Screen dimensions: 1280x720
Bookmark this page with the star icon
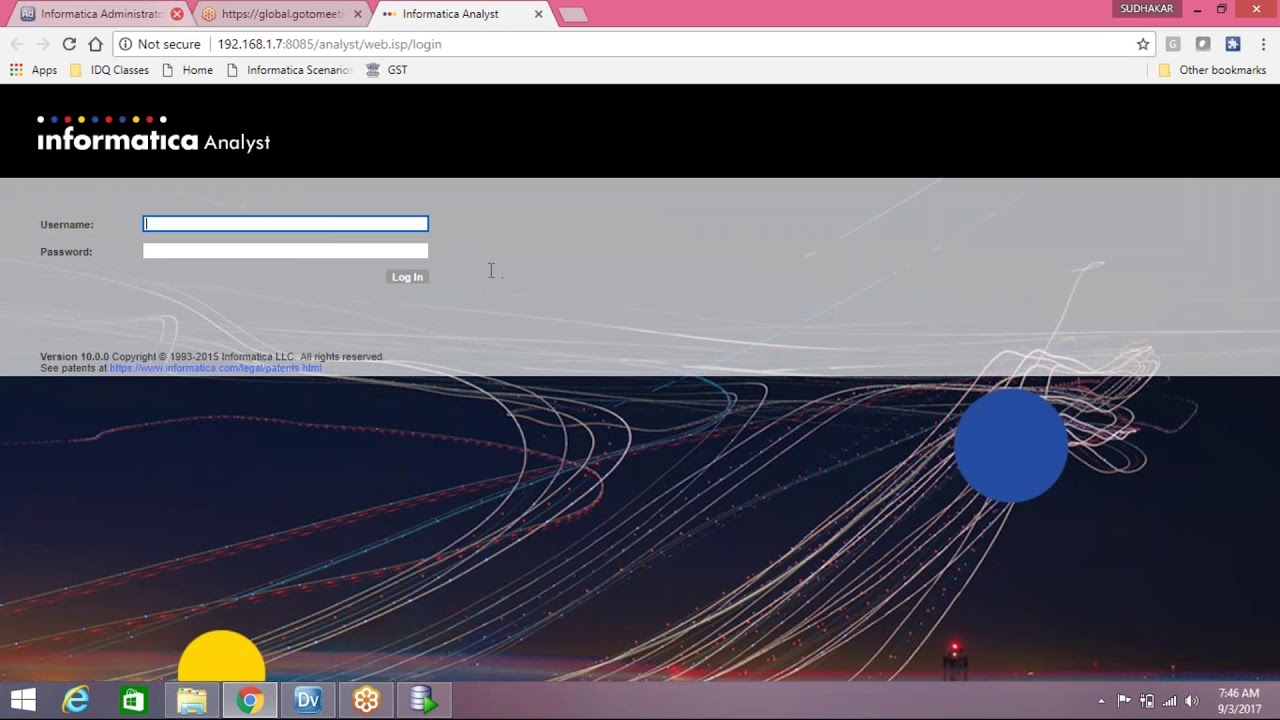tap(1143, 44)
